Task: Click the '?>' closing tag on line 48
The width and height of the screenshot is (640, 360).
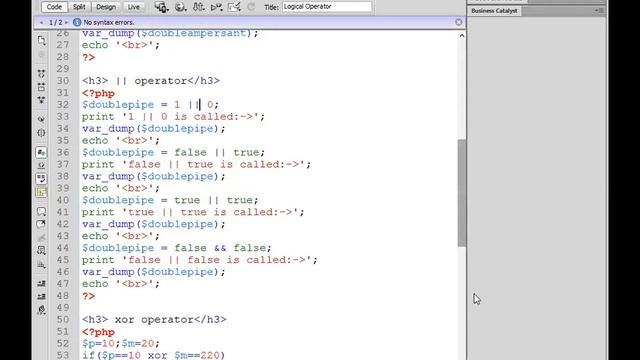Action: 89,296
